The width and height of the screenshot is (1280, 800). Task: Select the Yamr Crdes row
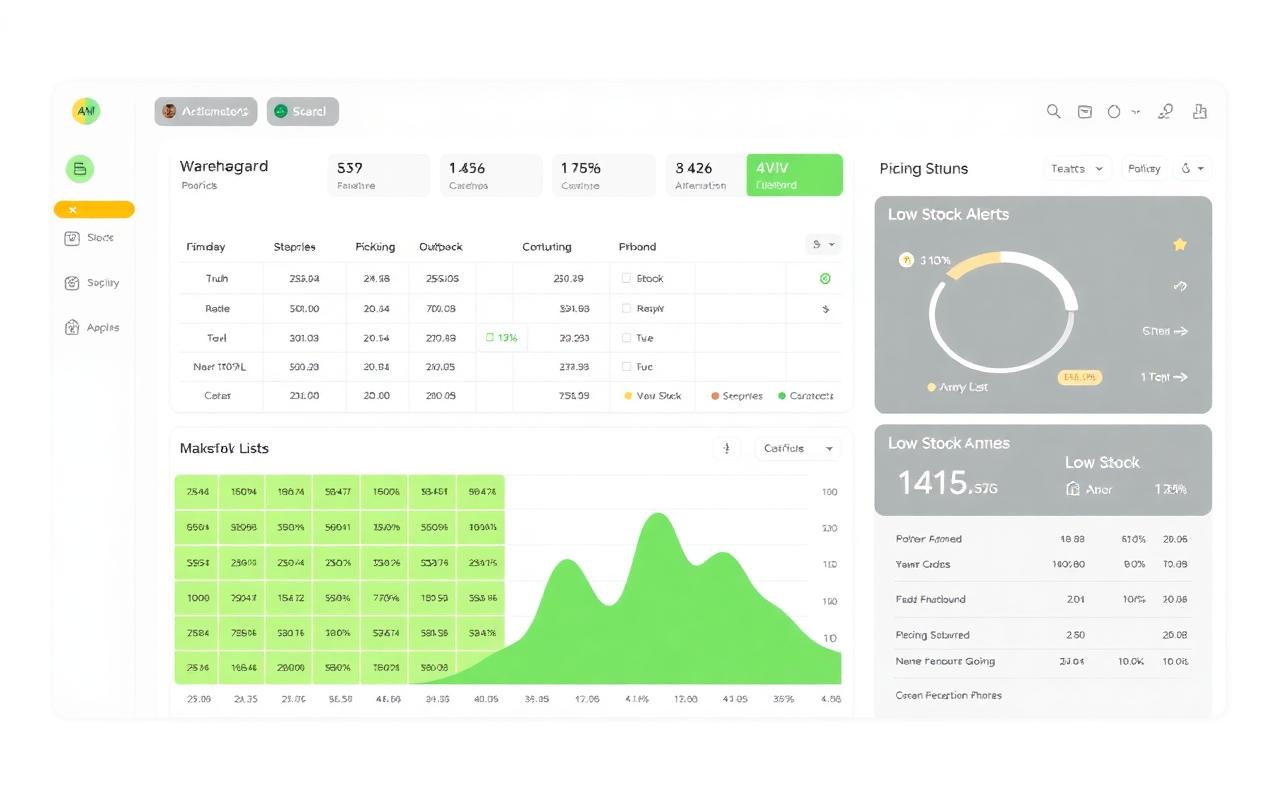point(1043,565)
